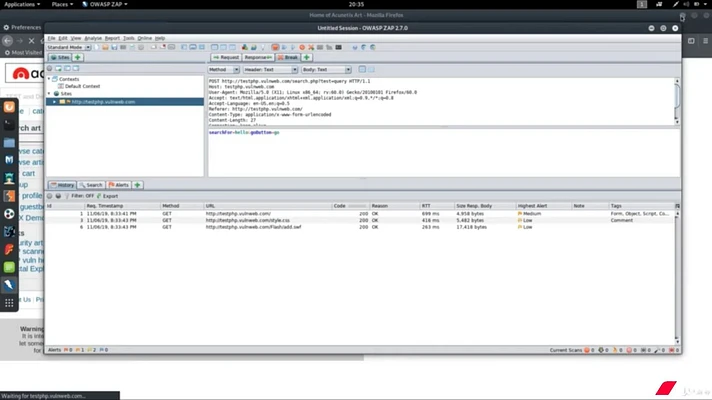Click the request header scrollbar
The height and width of the screenshot is (400, 712).
[x=677, y=101]
